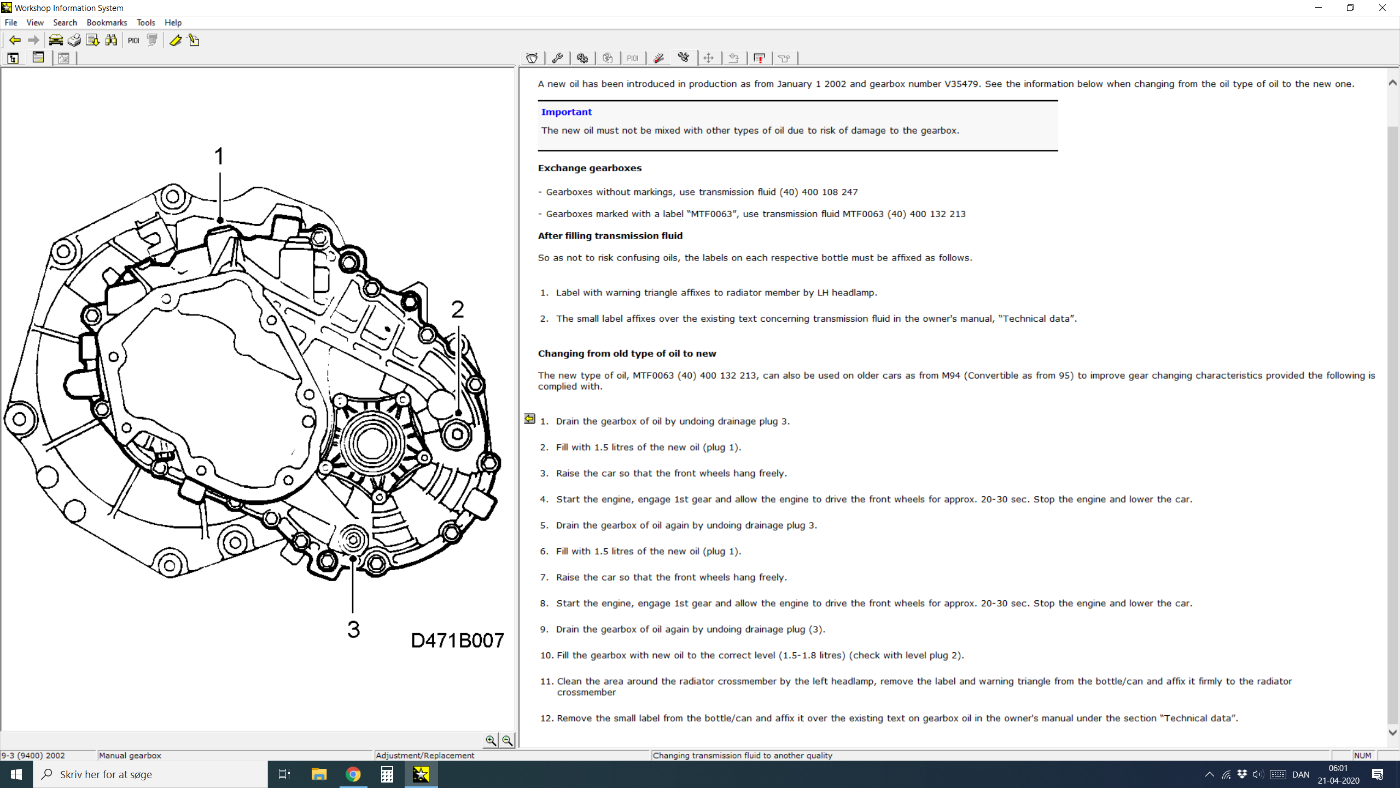Image resolution: width=1400 pixels, height=788 pixels.
Task: Click the yellow Back arrow in toolbar
Action: [x=14, y=40]
